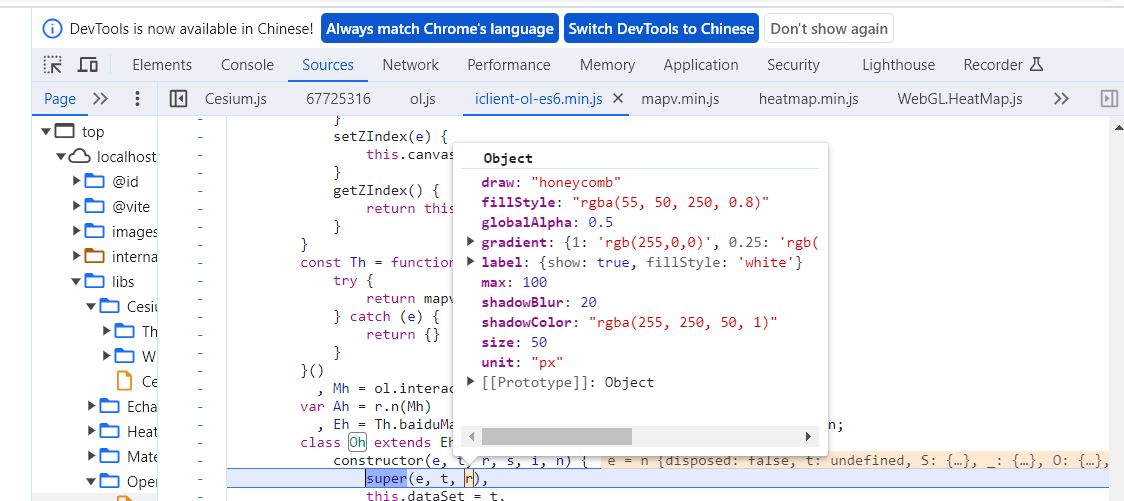The height and width of the screenshot is (501, 1124).
Task: Click the @id folder icon
Action: coord(95,181)
